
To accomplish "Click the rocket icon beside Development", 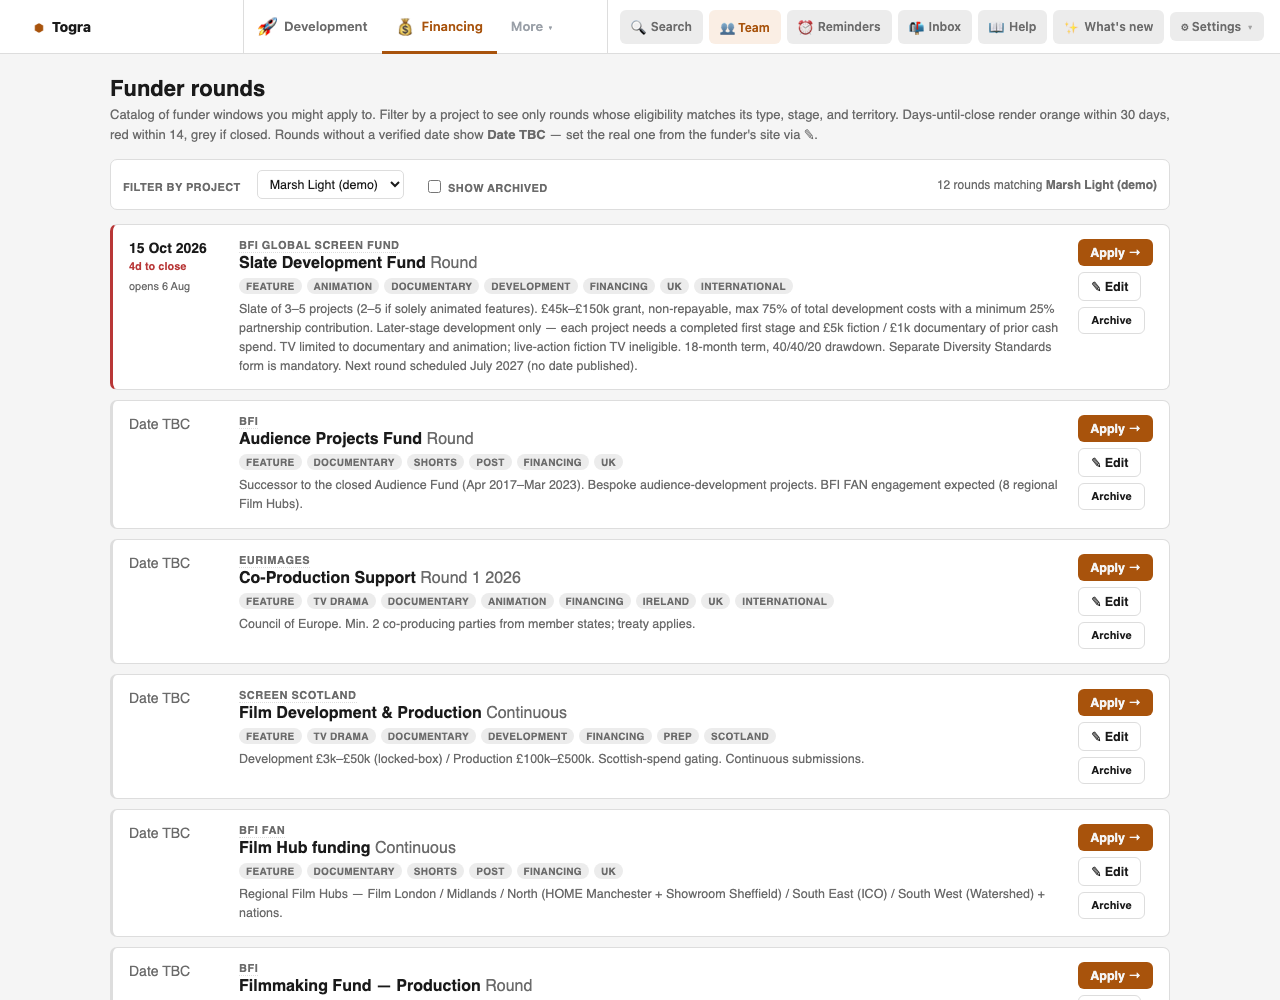I will [267, 27].
